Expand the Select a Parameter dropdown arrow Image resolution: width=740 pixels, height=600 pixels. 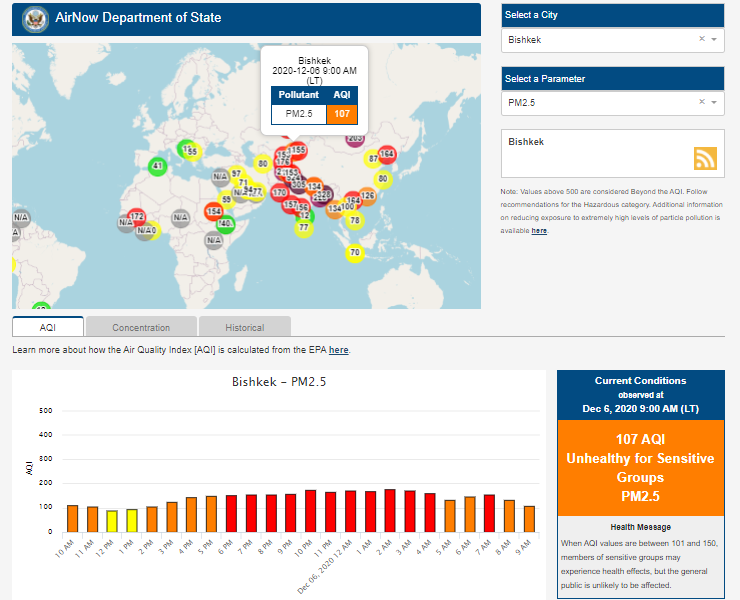click(714, 102)
